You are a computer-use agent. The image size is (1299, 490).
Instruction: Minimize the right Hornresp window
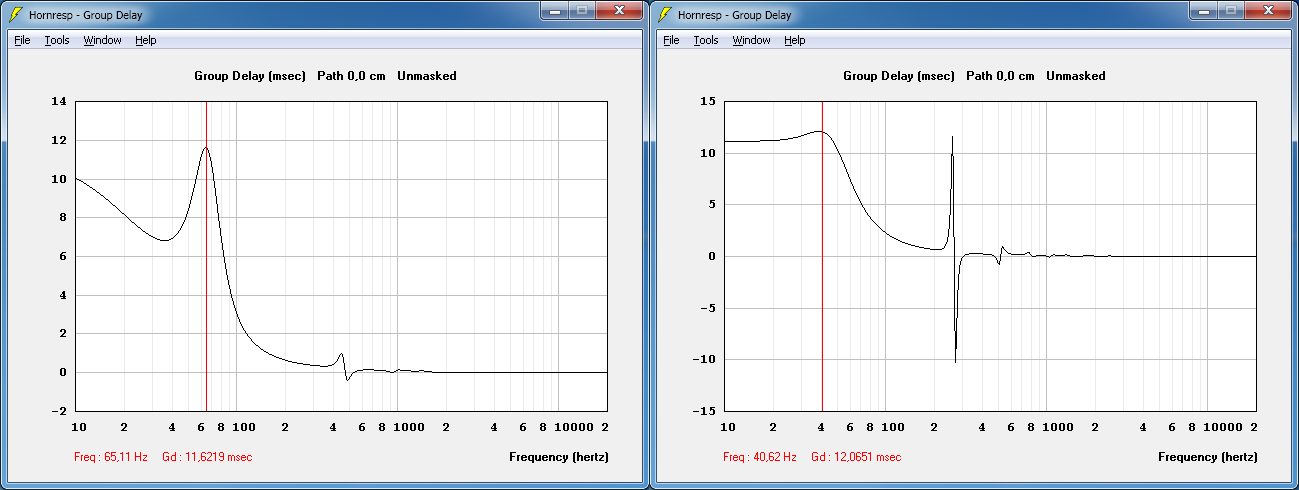pyautogui.click(x=1204, y=10)
